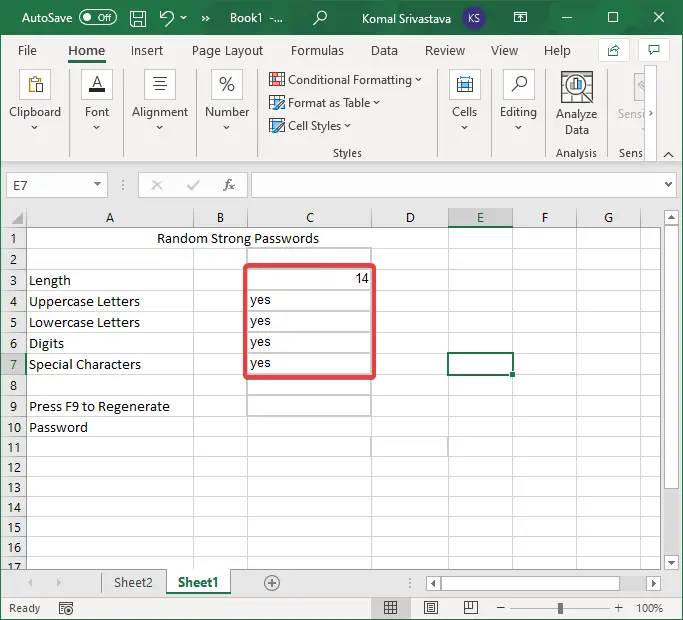The width and height of the screenshot is (683, 620).
Task: Switch to the View tab
Action: coord(504,51)
